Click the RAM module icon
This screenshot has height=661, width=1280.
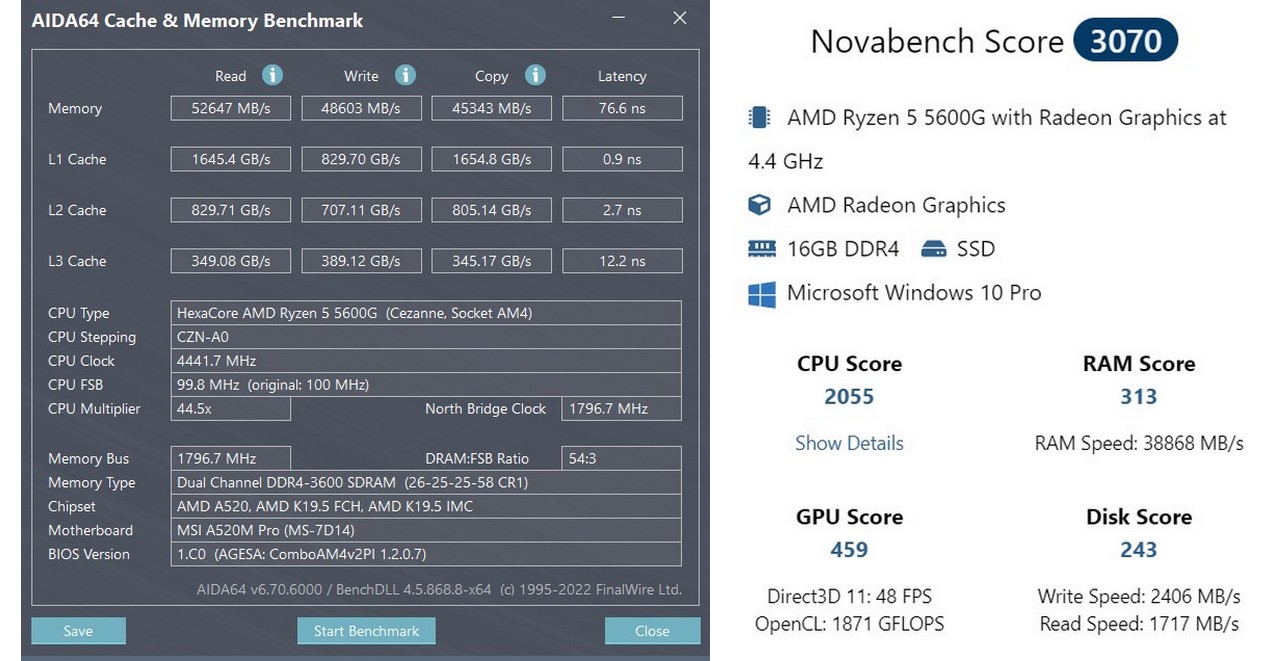tap(762, 249)
